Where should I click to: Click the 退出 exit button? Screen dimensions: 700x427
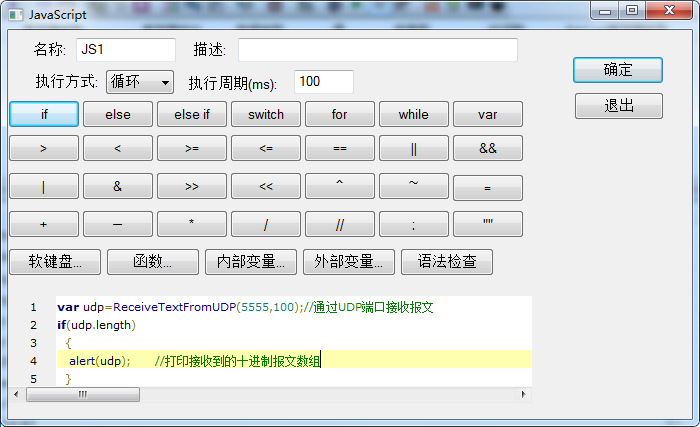[619, 106]
